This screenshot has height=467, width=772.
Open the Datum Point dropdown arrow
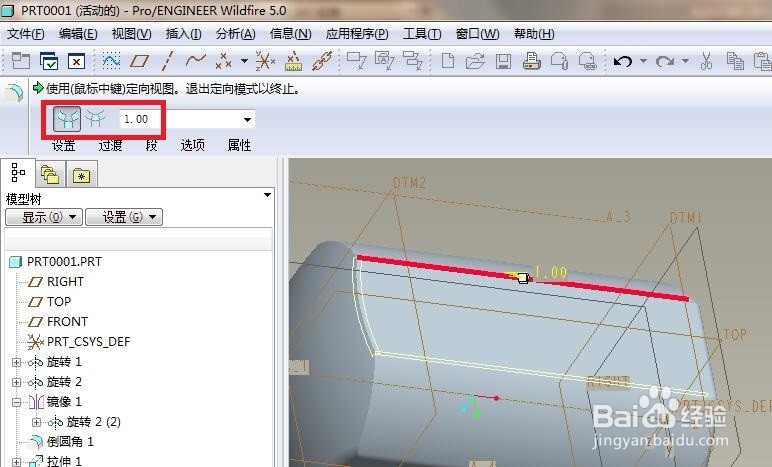click(x=244, y=61)
